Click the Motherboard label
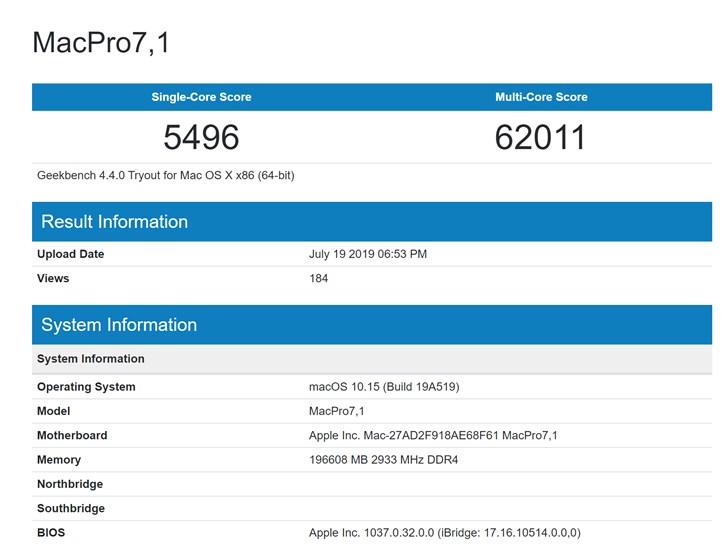The image size is (728, 554). [72, 435]
